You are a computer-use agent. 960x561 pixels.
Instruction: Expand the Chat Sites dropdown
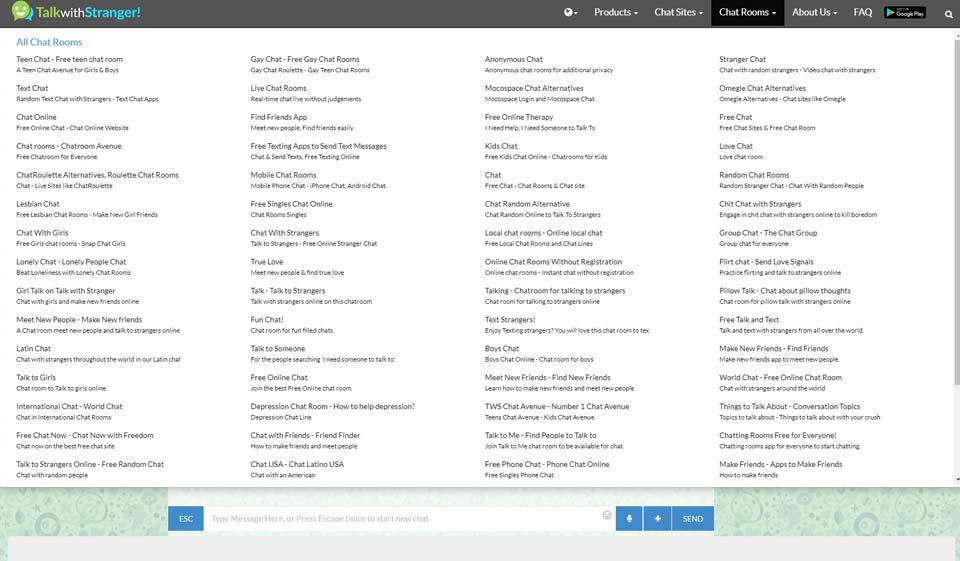(x=678, y=13)
